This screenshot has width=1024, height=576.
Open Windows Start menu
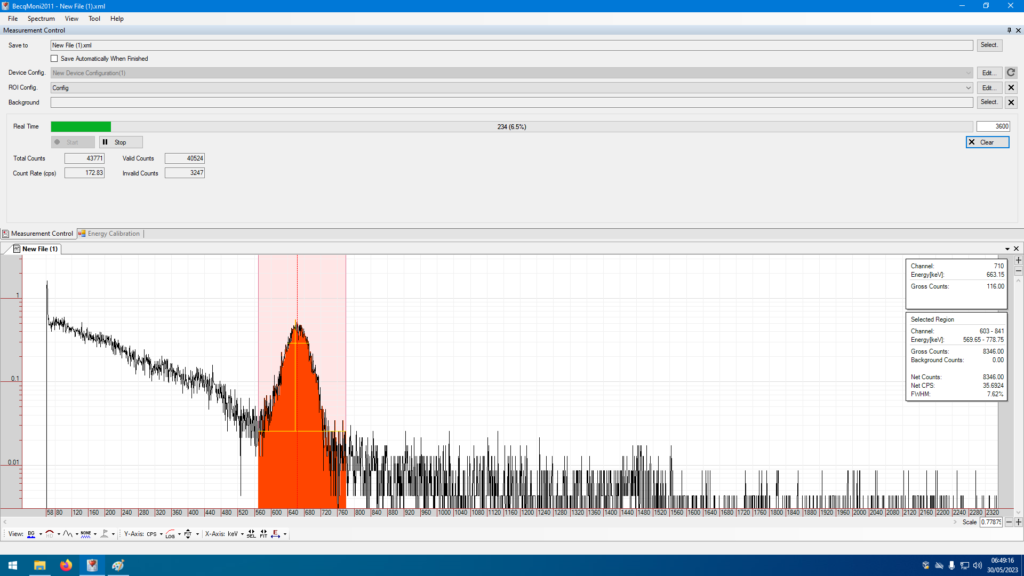(12, 565)
